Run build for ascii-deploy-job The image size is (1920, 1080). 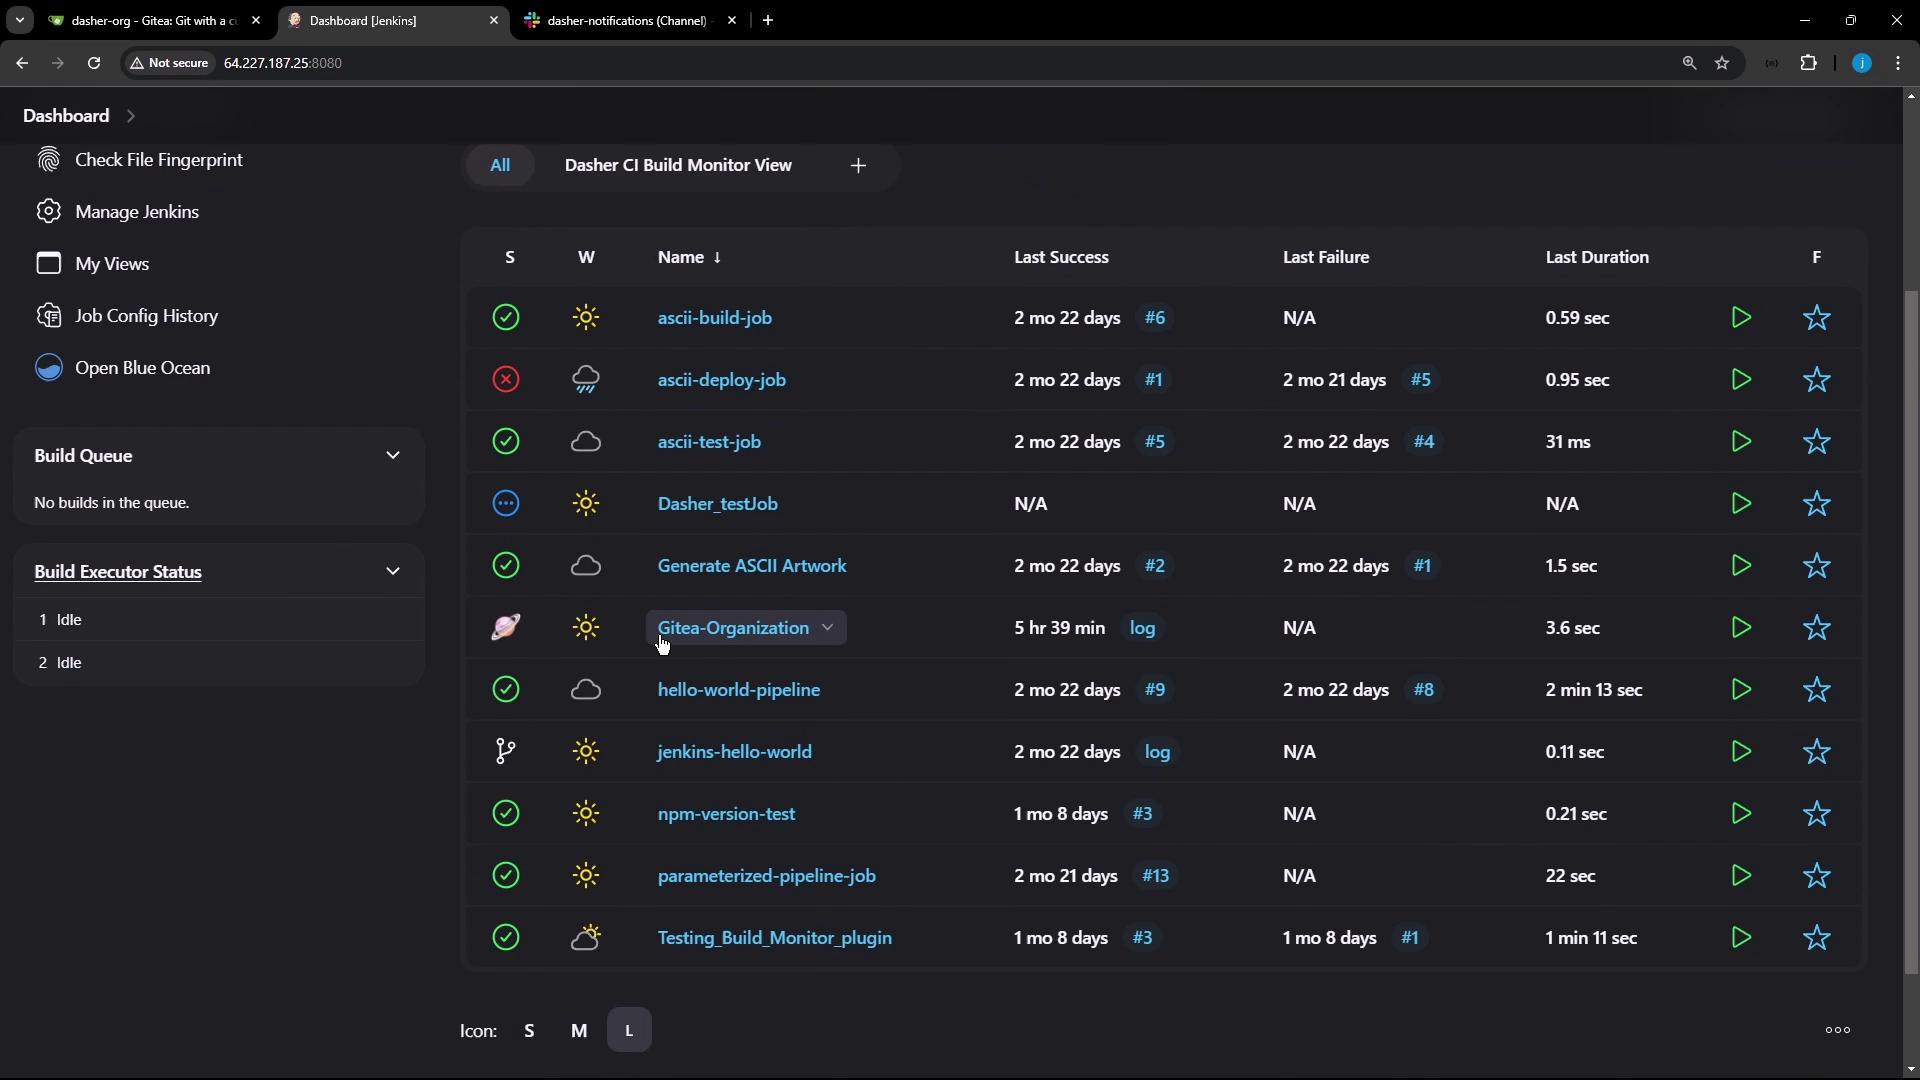(1741, 380)
